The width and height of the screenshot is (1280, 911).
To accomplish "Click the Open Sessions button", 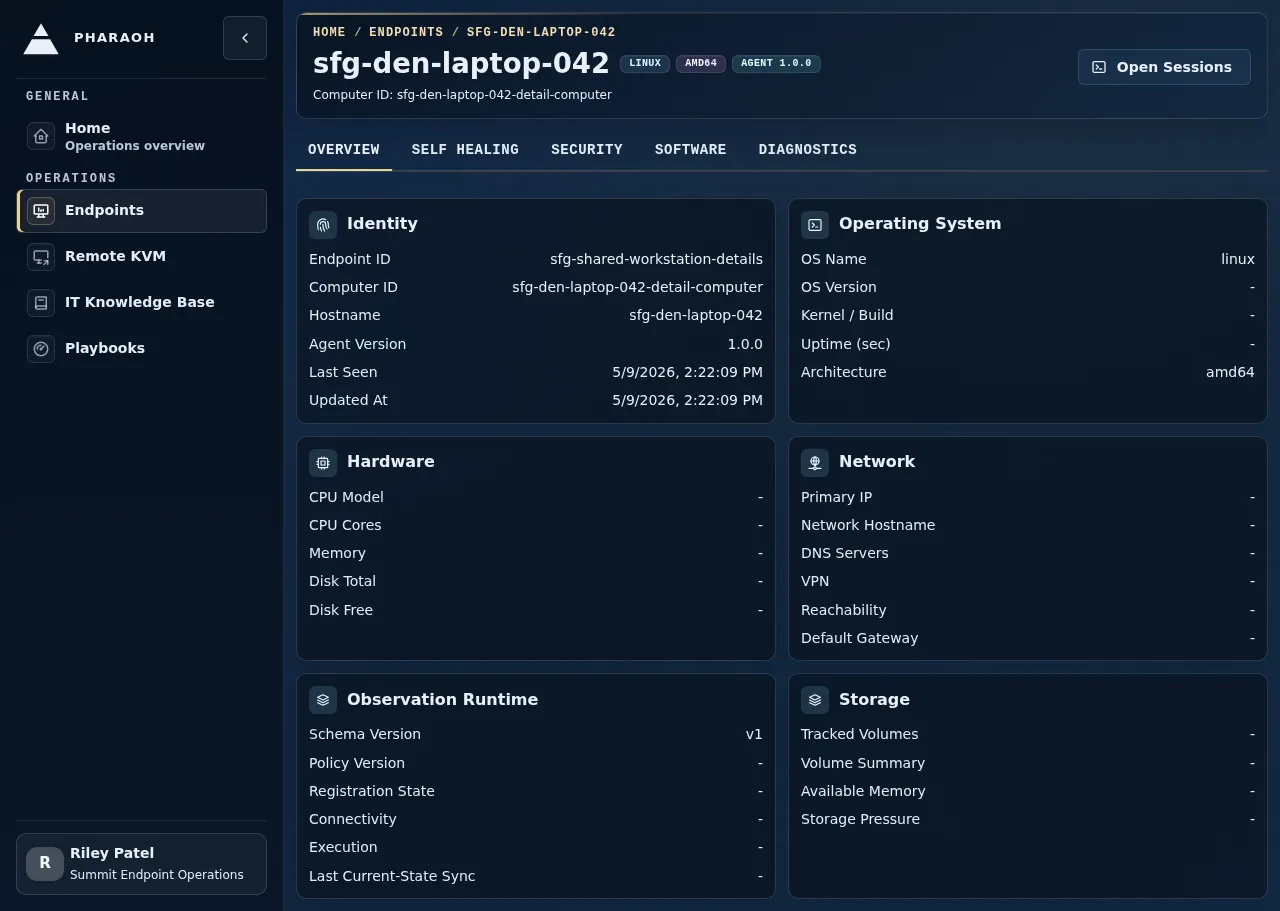I will click(1164, 67).
